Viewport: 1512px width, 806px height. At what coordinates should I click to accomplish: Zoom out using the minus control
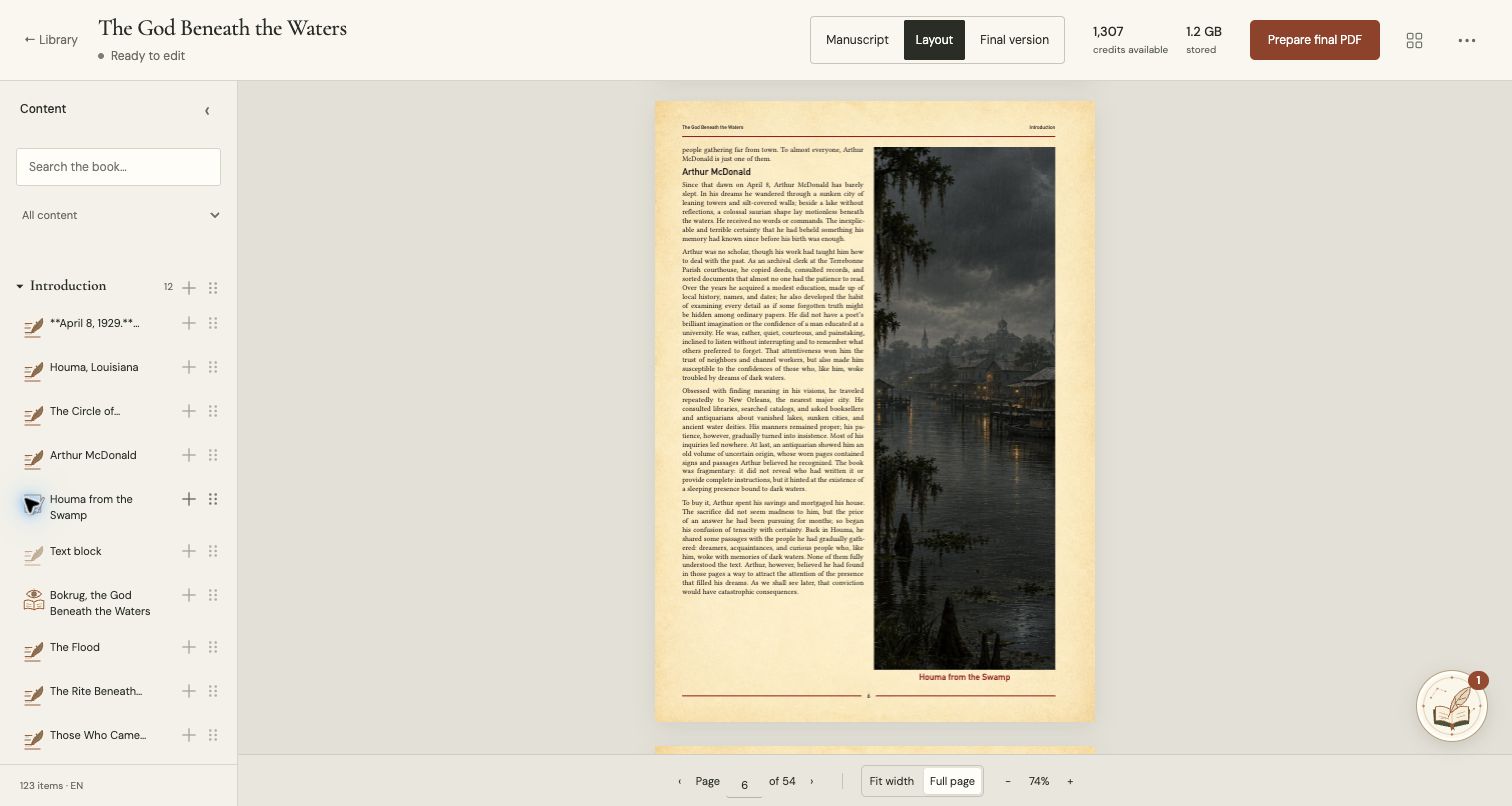point(1007,781)
